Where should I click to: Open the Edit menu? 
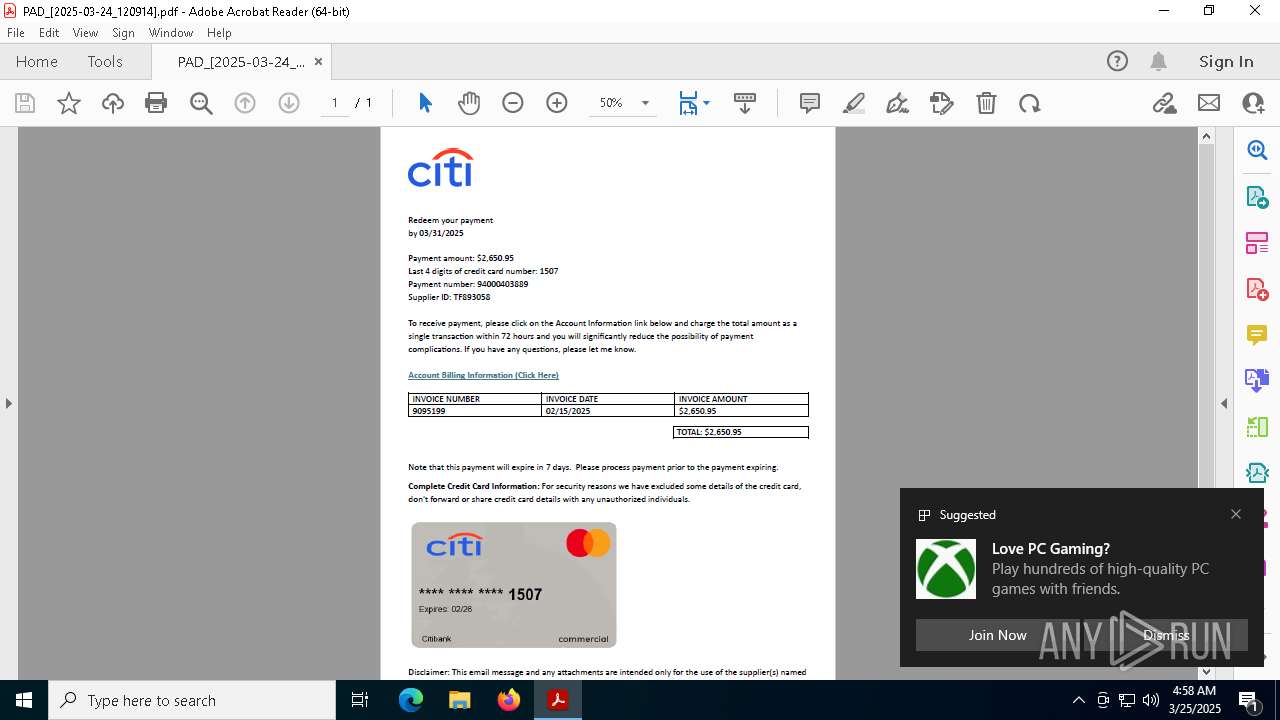coord(49,32)
